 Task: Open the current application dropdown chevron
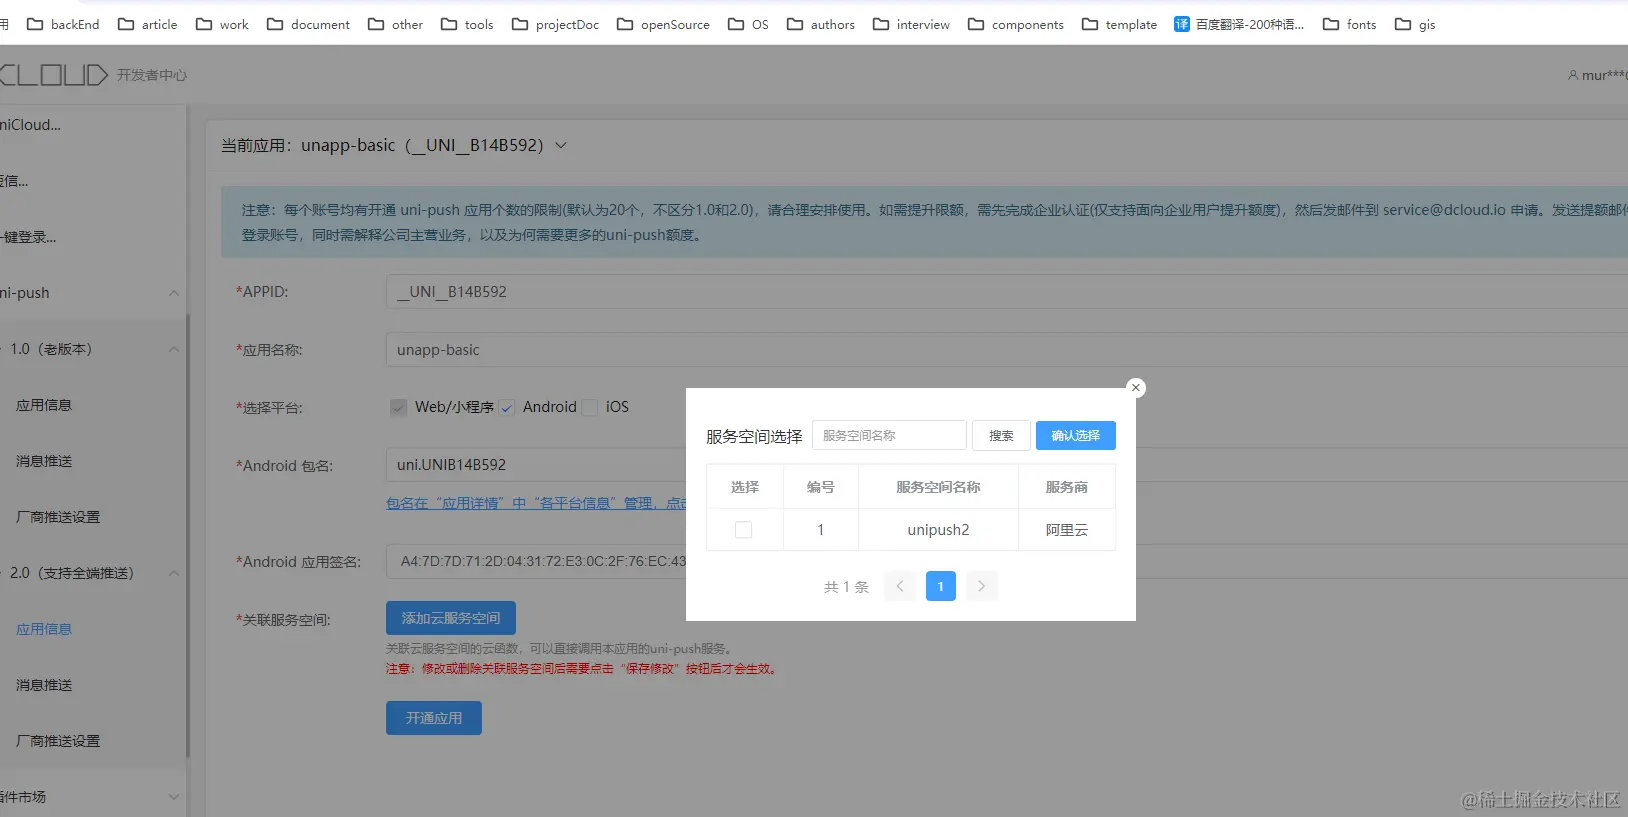coord(561,145)
